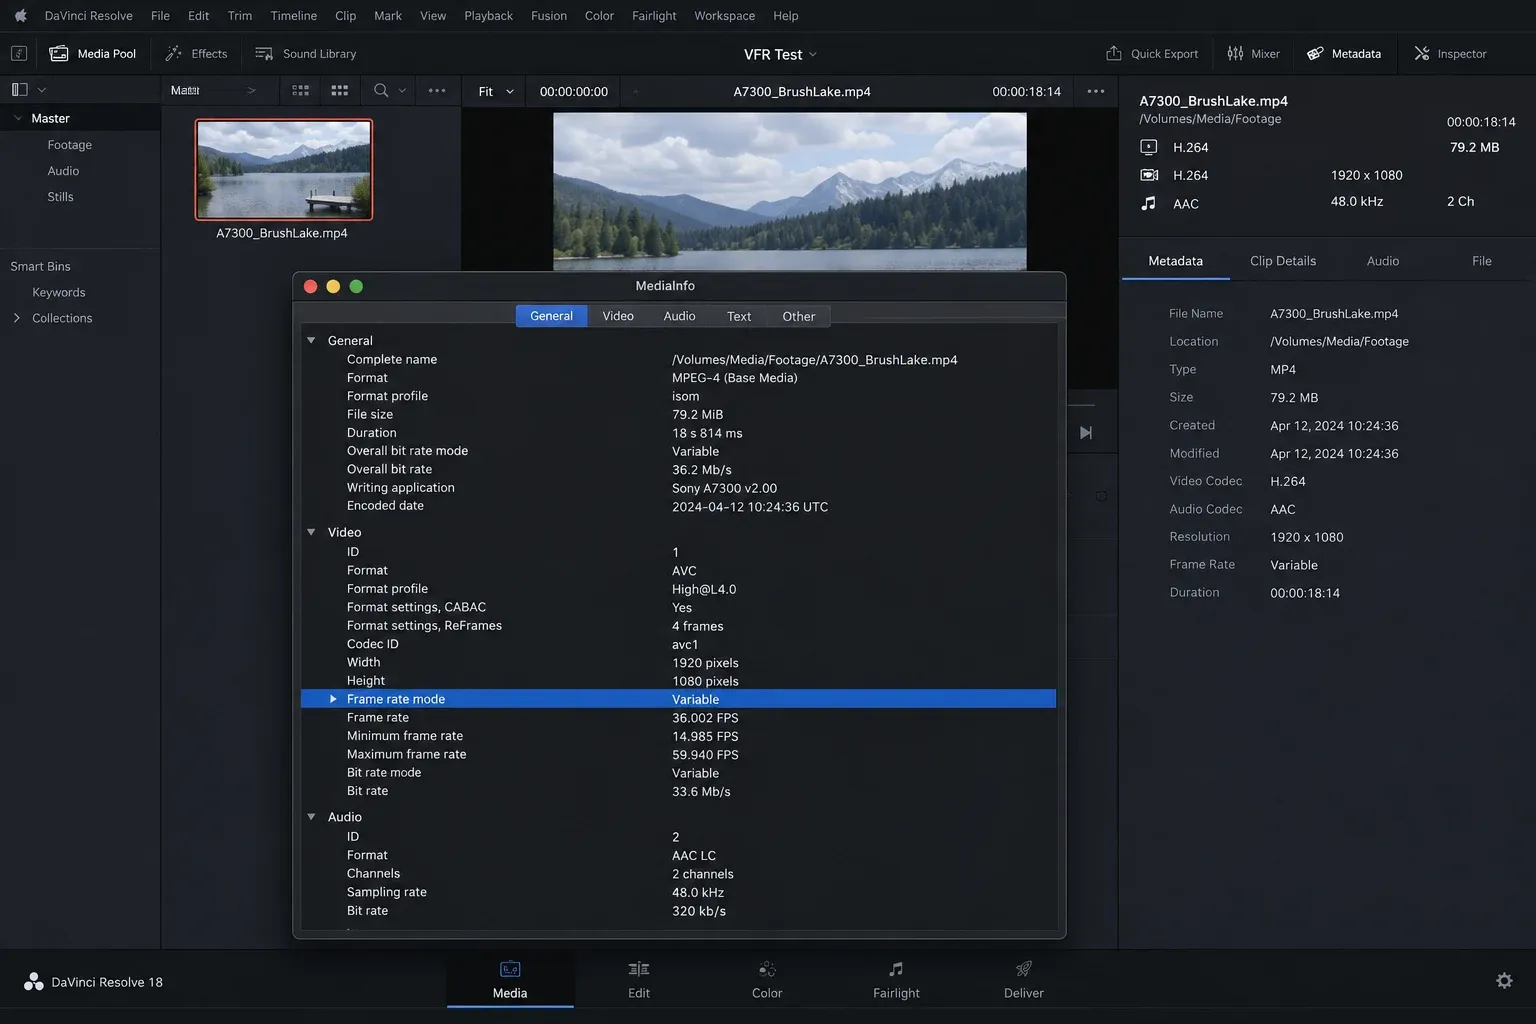1536x1024 pixels.
Task: Go to the Fairlight page
Action: coord(896,980)
